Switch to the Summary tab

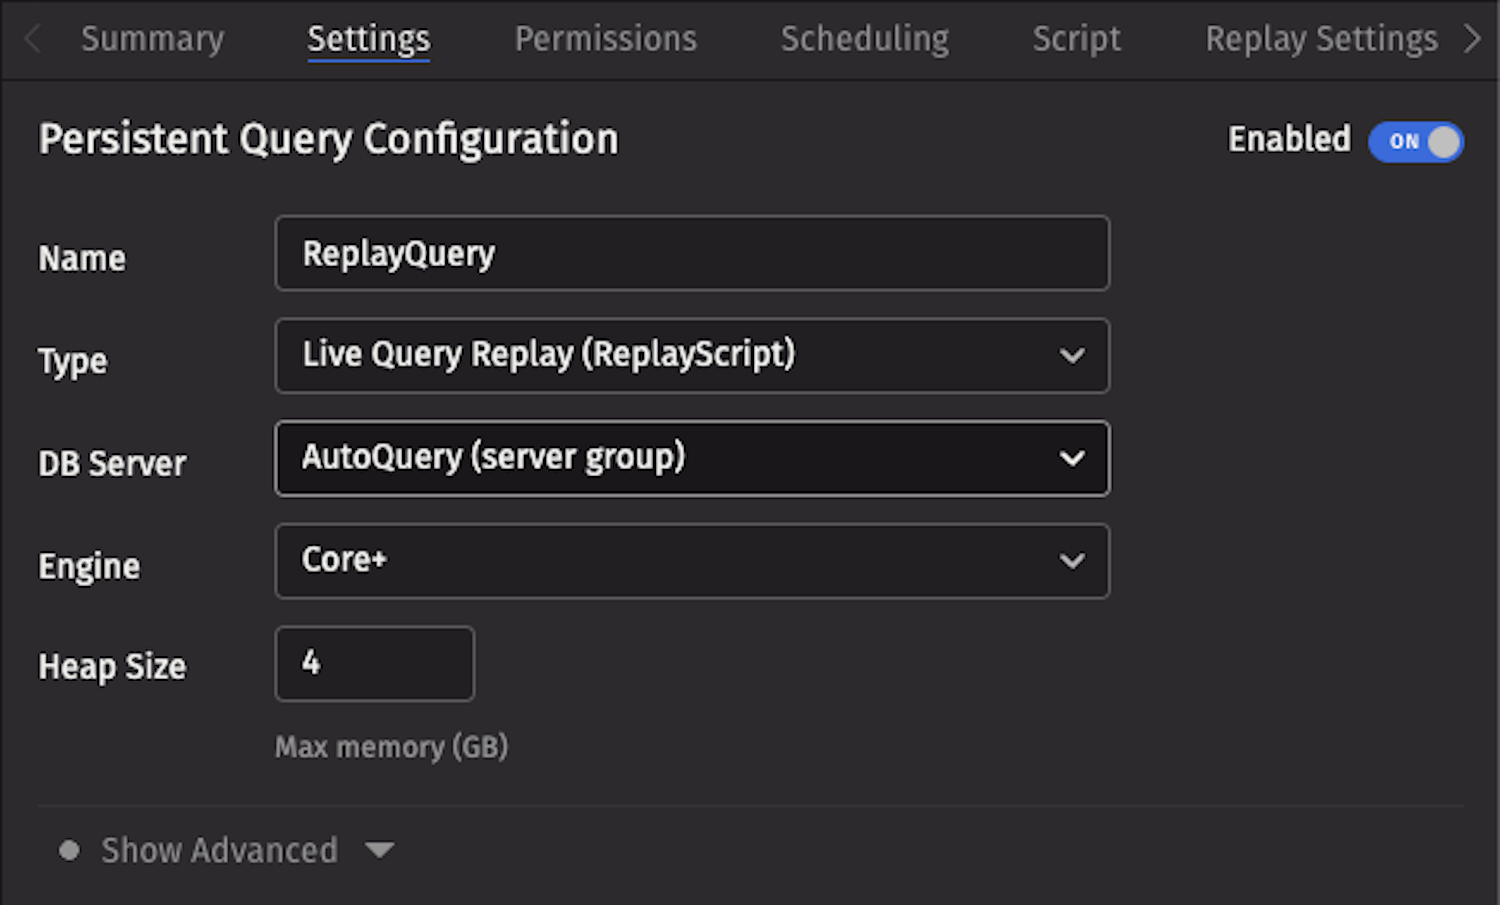pyautogui.click(x=153, y=39)
